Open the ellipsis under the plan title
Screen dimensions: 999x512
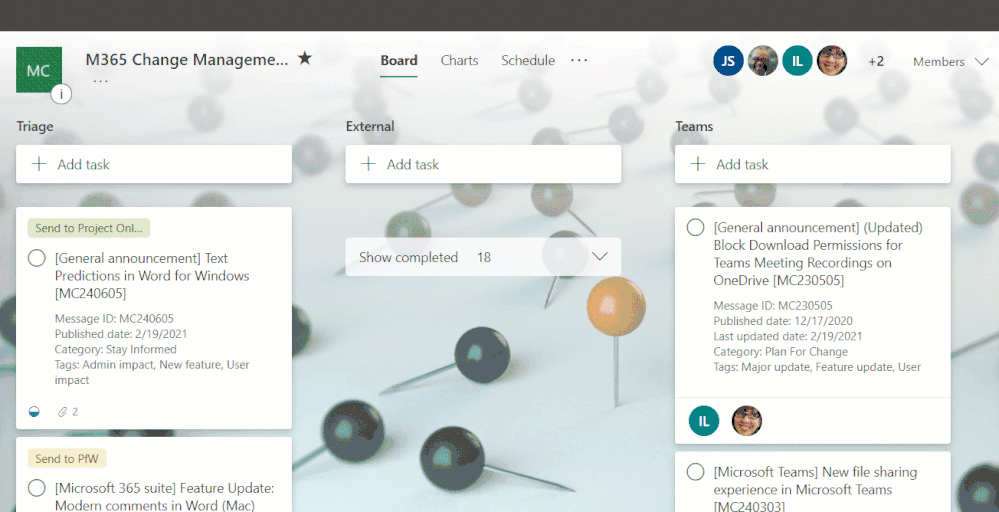(x=101, y=81)
